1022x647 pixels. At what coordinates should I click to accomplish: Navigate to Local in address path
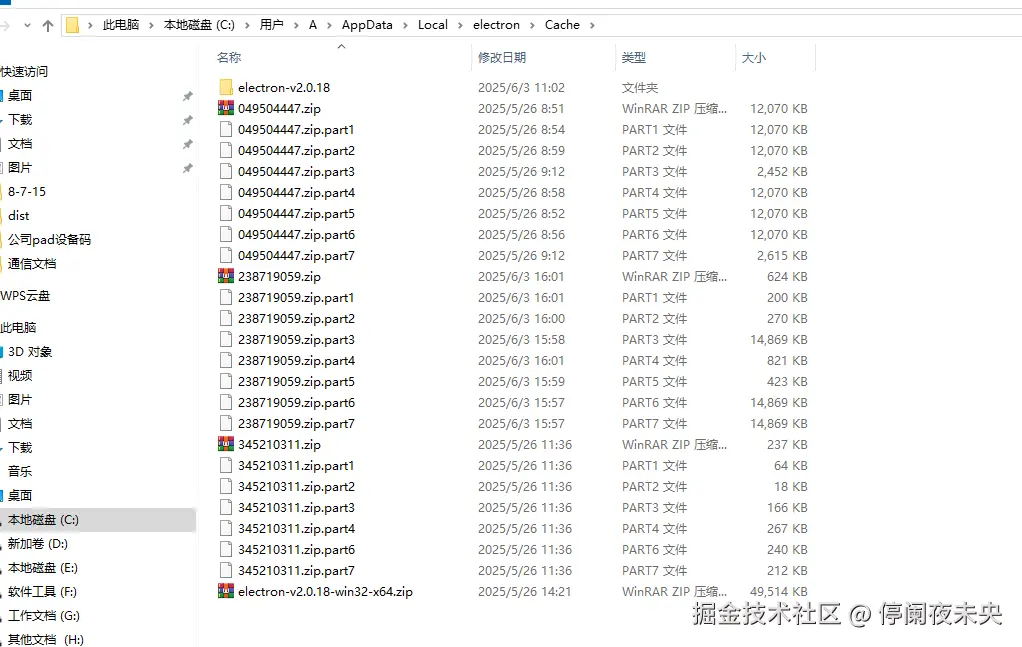tap(433, 25)
